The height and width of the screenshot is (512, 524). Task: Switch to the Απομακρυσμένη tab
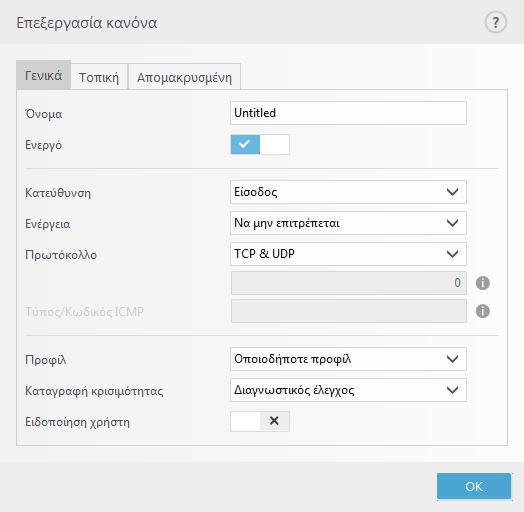coord(184,77)
